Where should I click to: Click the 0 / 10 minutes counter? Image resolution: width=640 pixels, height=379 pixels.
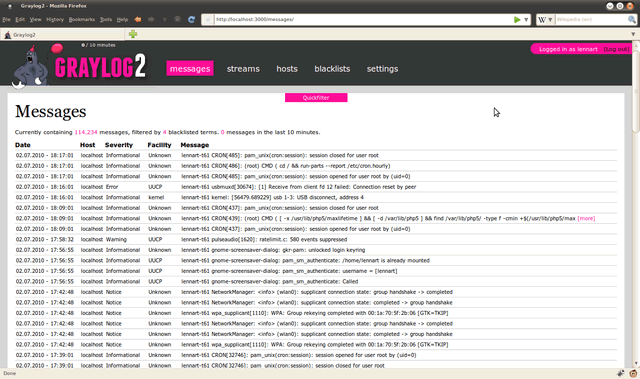(98, 45)
